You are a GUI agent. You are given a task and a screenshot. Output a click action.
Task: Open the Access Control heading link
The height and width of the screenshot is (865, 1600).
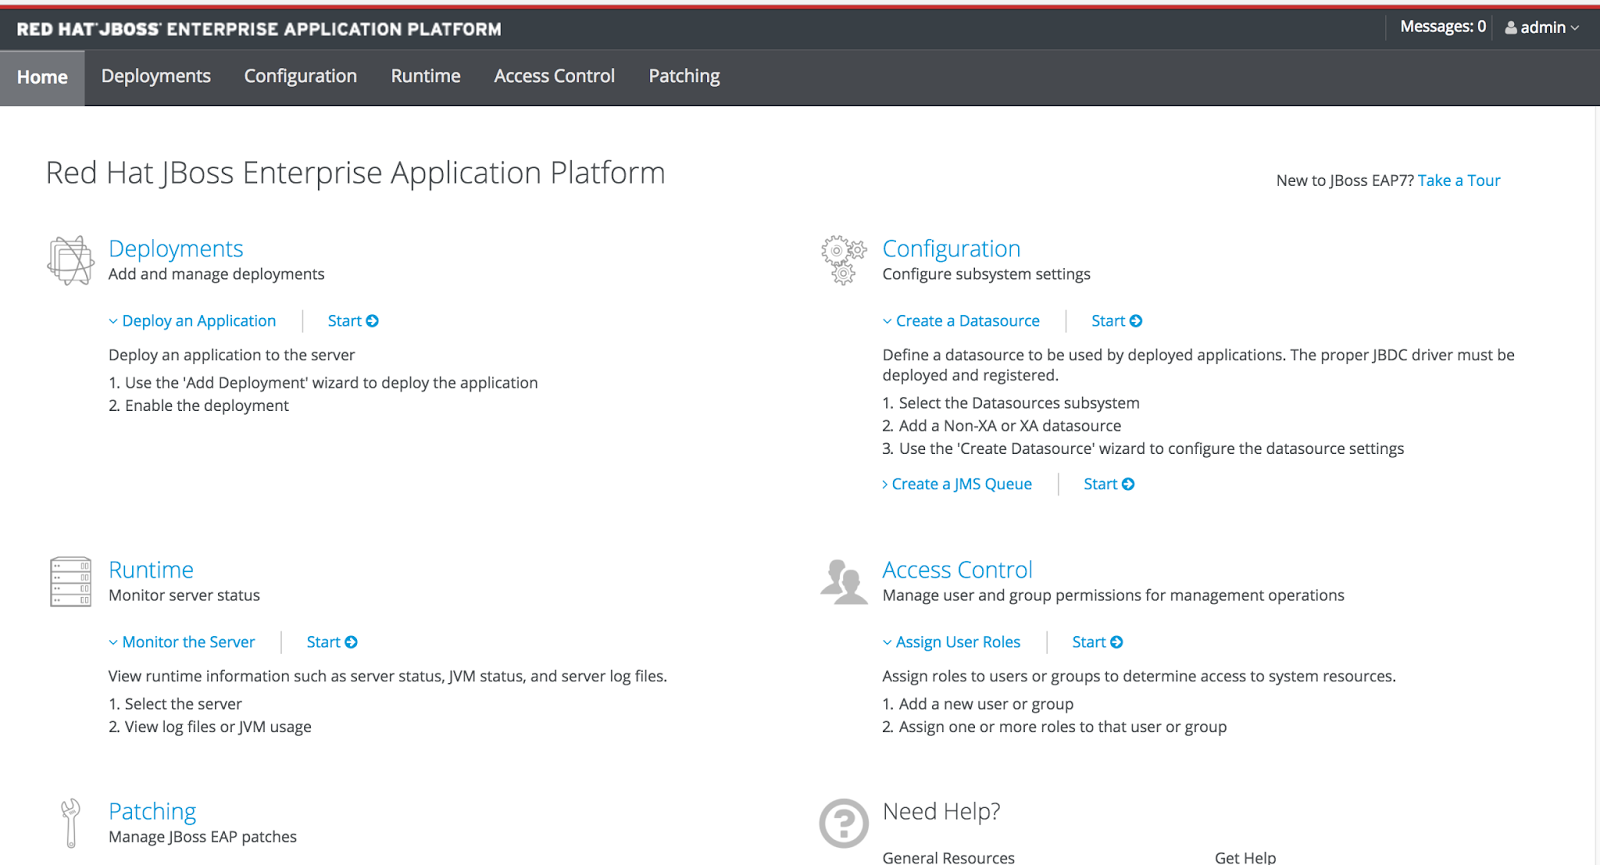point(957,570)
